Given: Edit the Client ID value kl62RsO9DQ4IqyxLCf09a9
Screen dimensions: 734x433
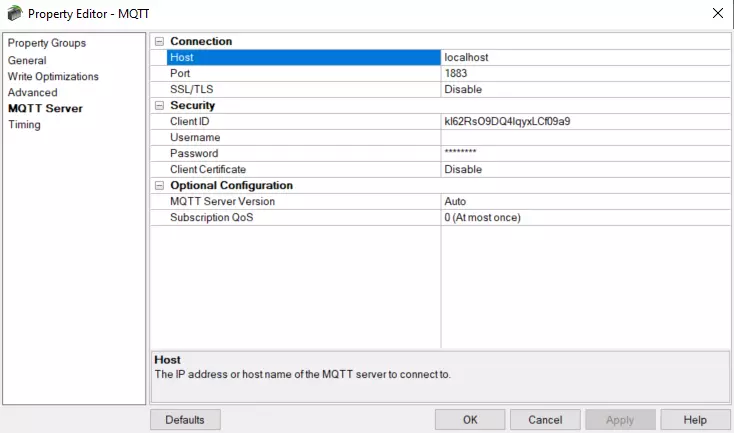Looking at the screenshot, I should click(585, 121).
